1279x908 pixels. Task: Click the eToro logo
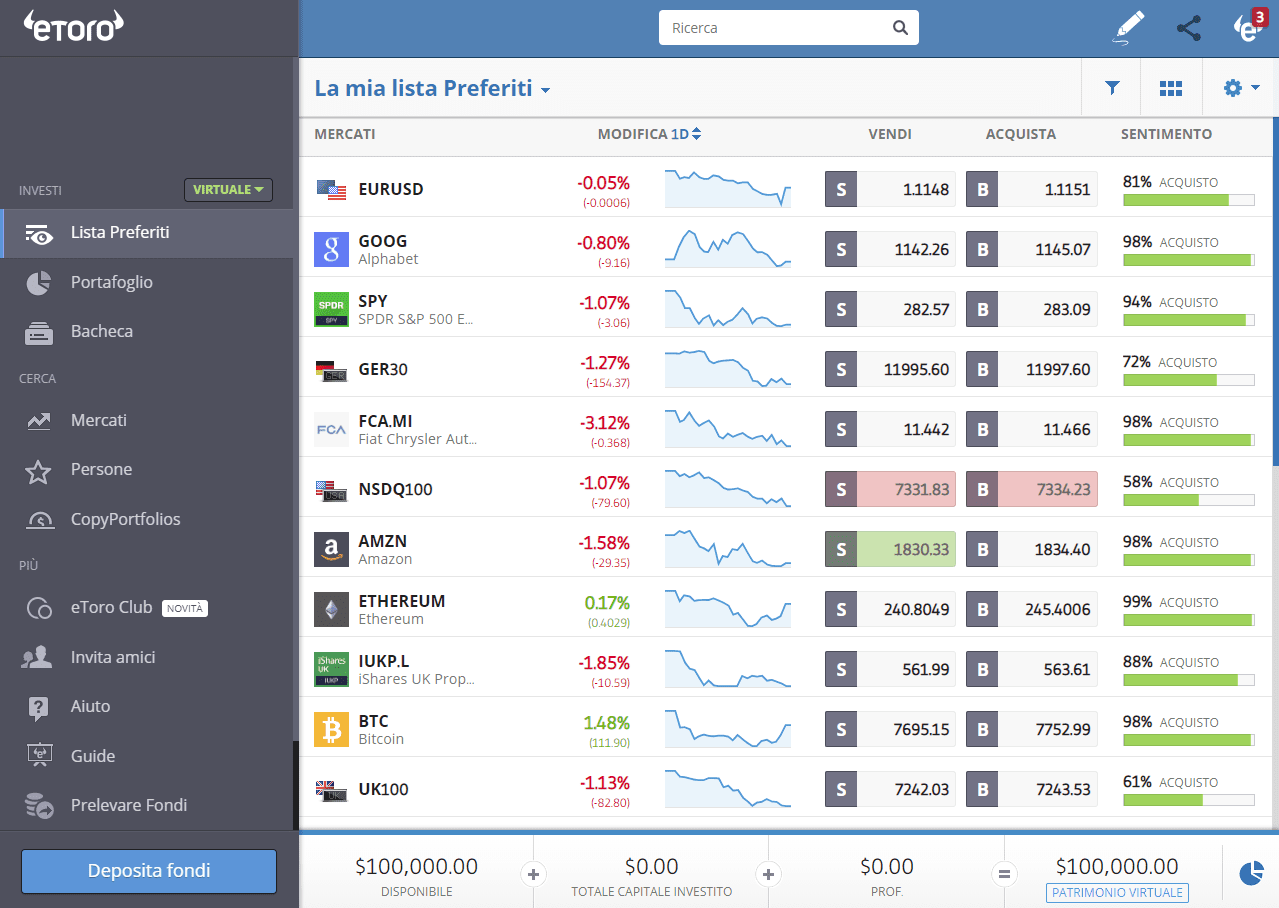74,27
